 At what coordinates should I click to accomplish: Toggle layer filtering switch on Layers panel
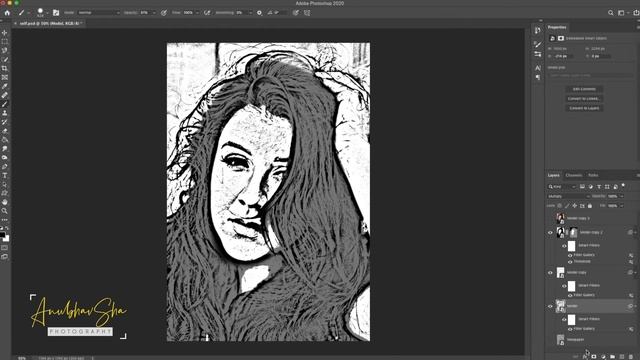pos(623,186)
